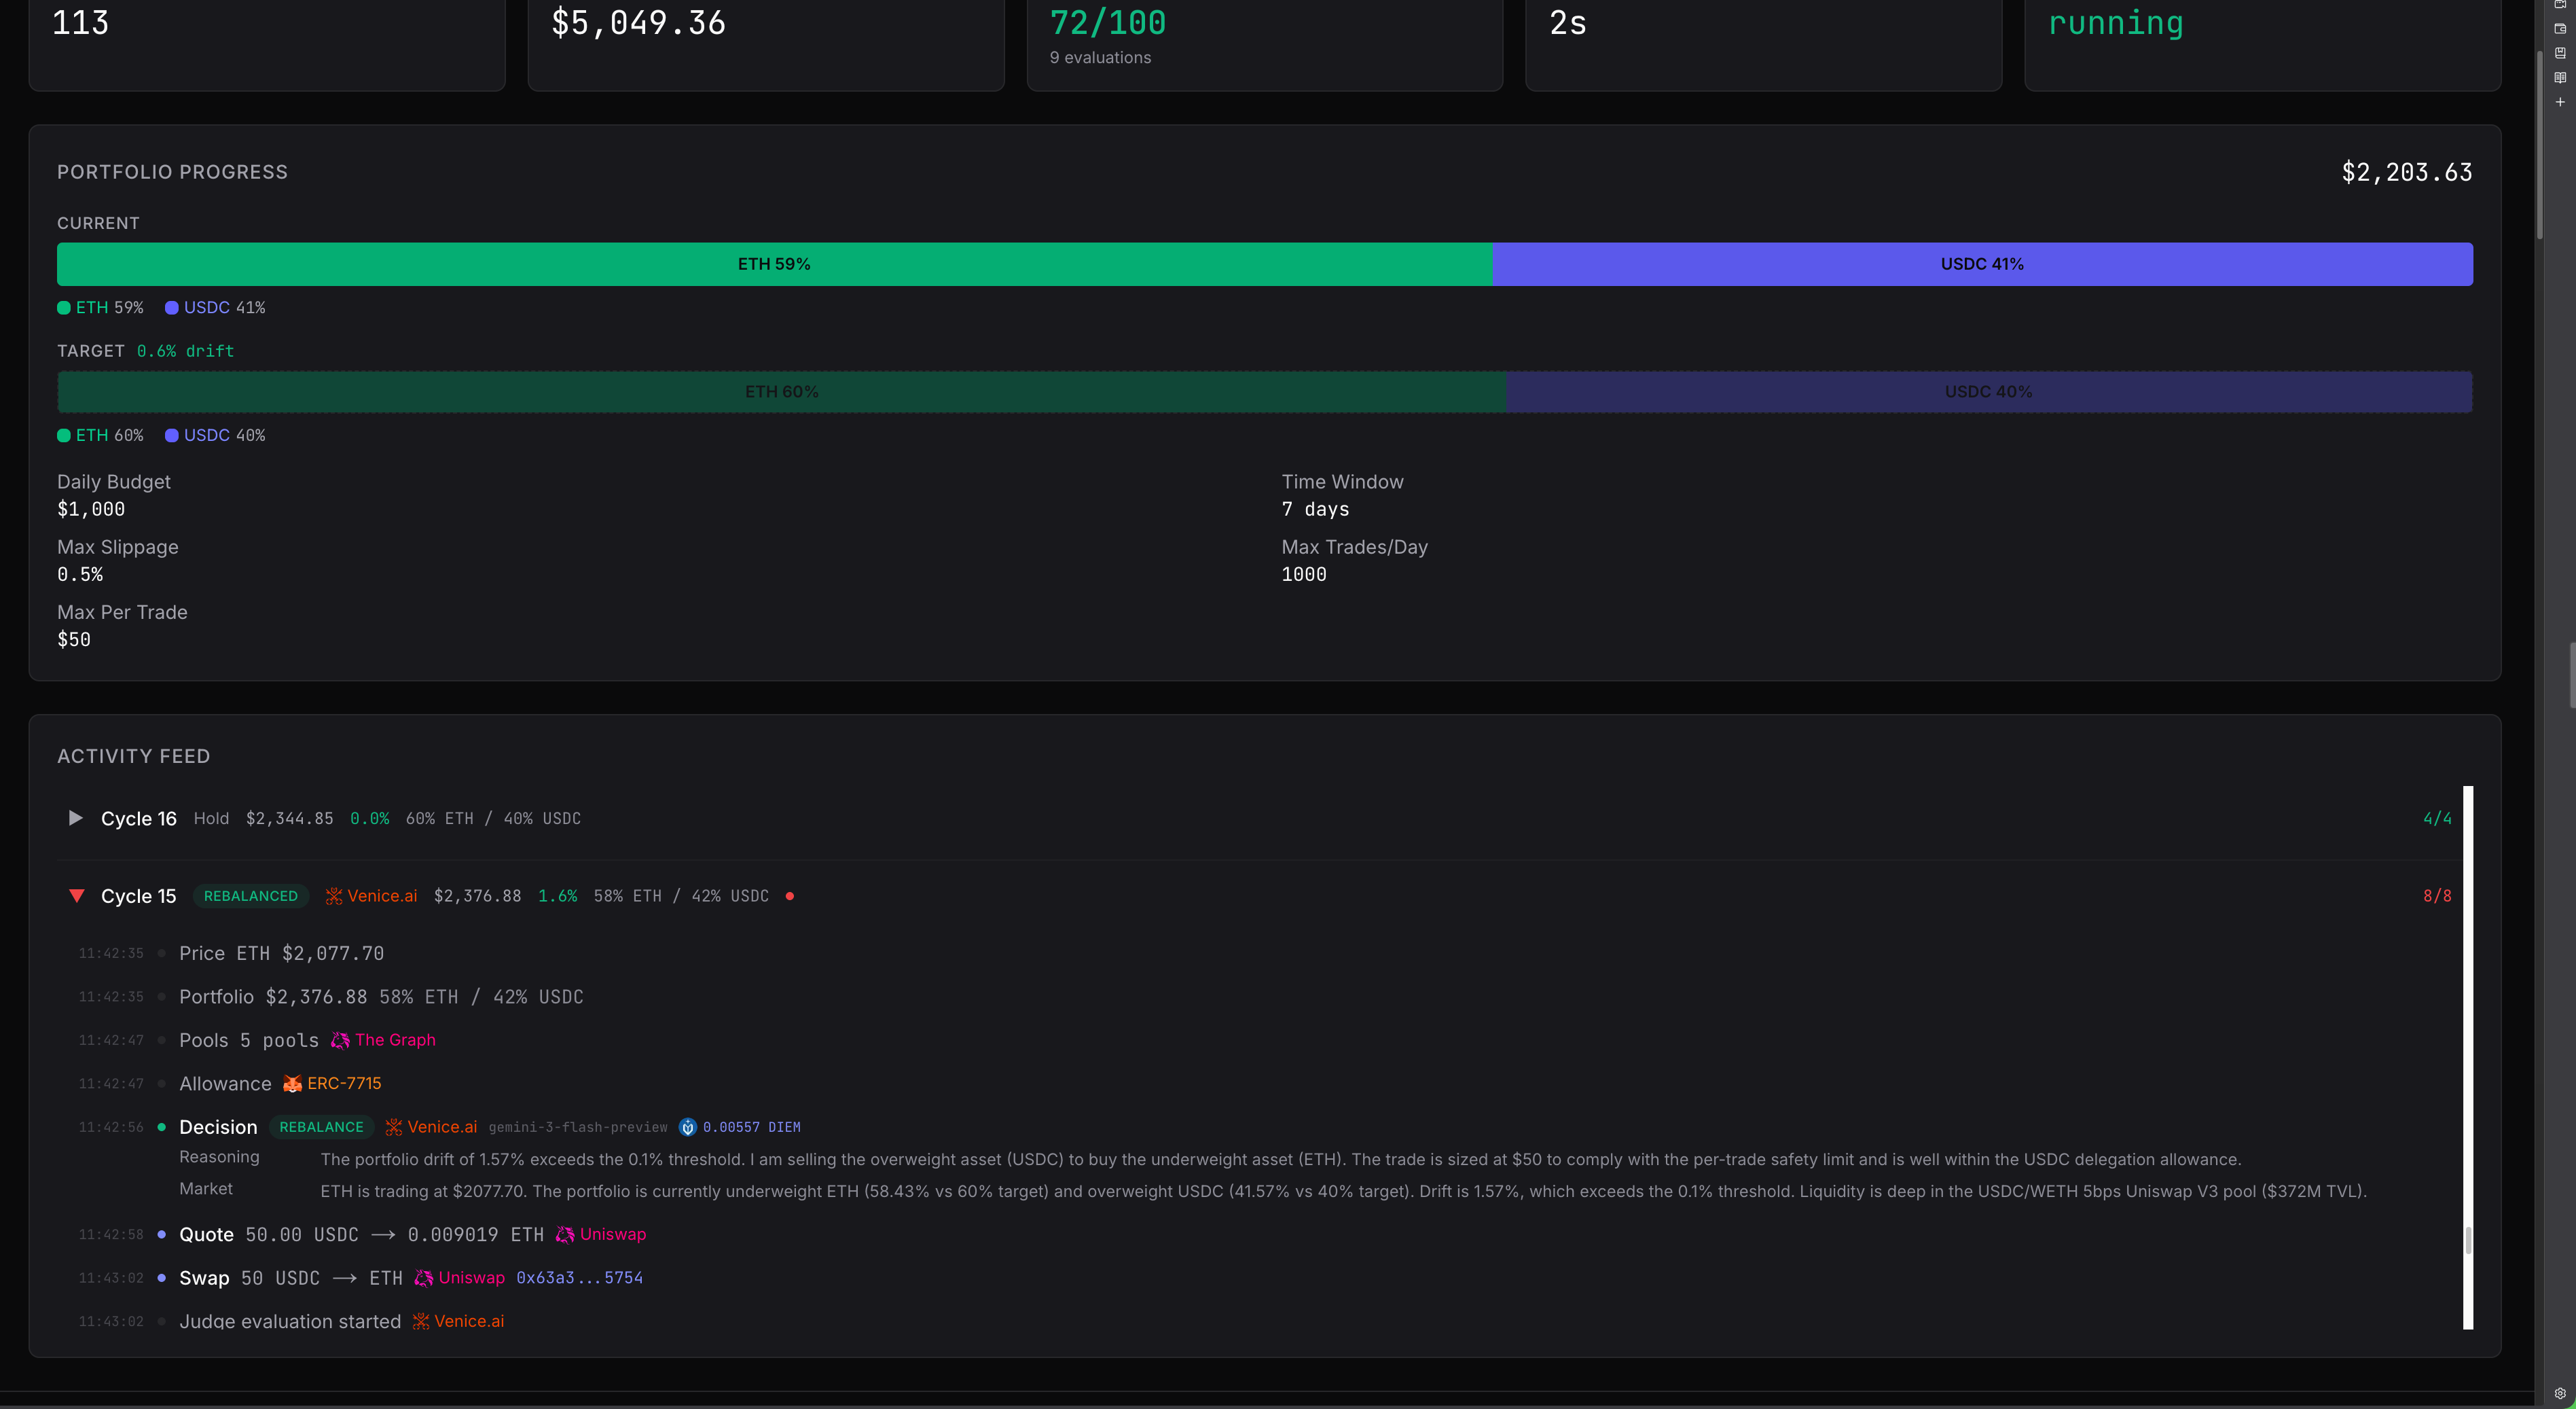This screenshot has width=2576, height=1409.
Task: Click the target USDC 40% bar segment
Action: pyautogui.click(x=1989, y=392)
